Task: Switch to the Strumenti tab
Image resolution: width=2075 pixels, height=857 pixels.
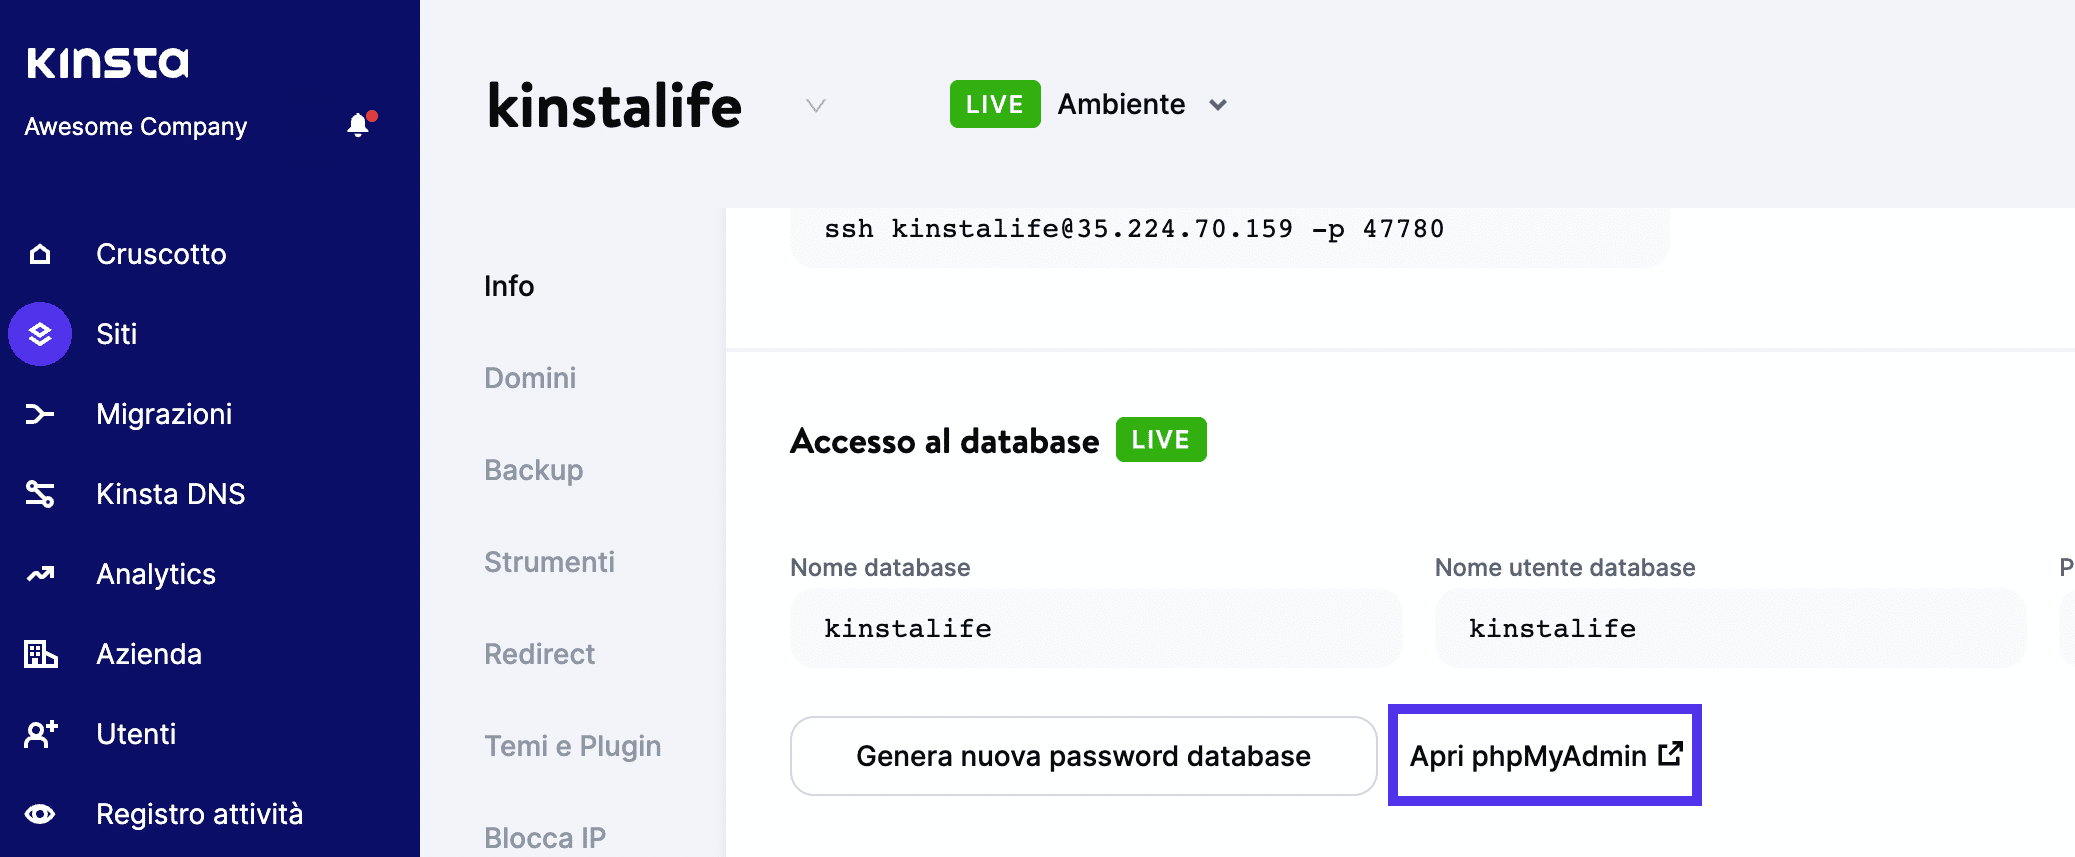Action: (549, 562)
